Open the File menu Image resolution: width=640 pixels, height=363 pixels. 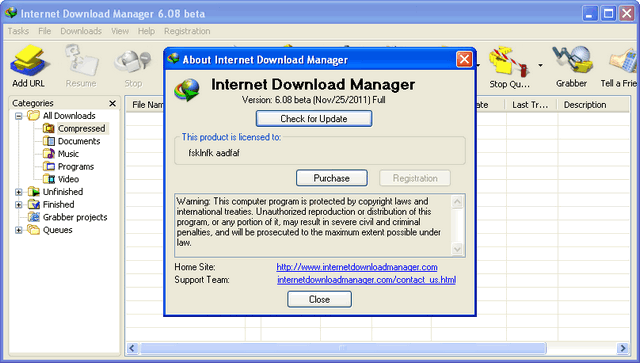tap(44, 31)
